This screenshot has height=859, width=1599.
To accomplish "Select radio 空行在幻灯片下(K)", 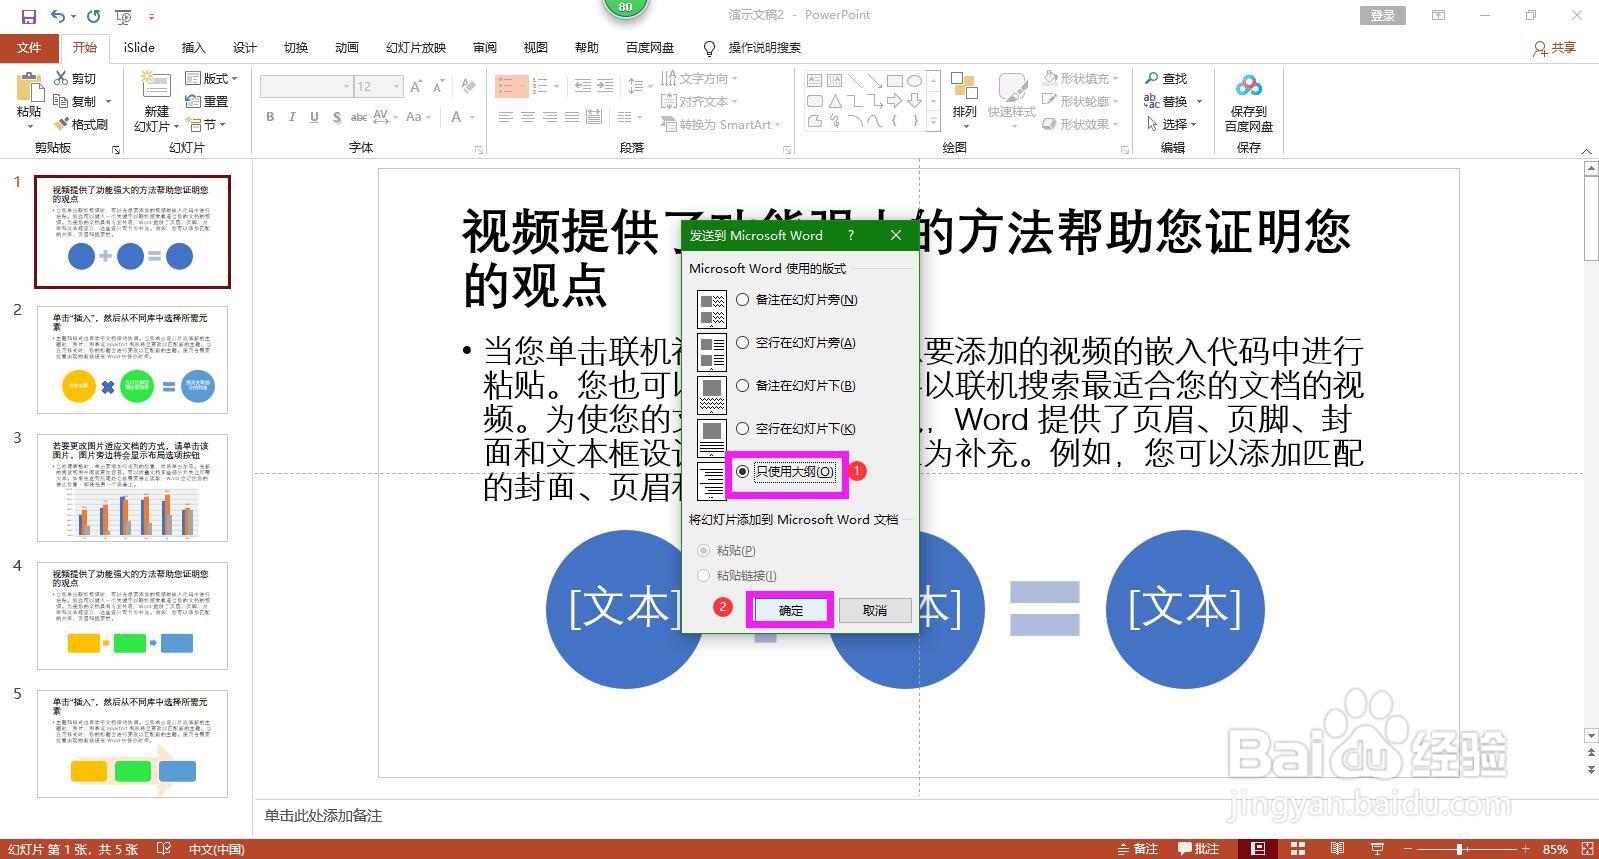I will 742,428.
